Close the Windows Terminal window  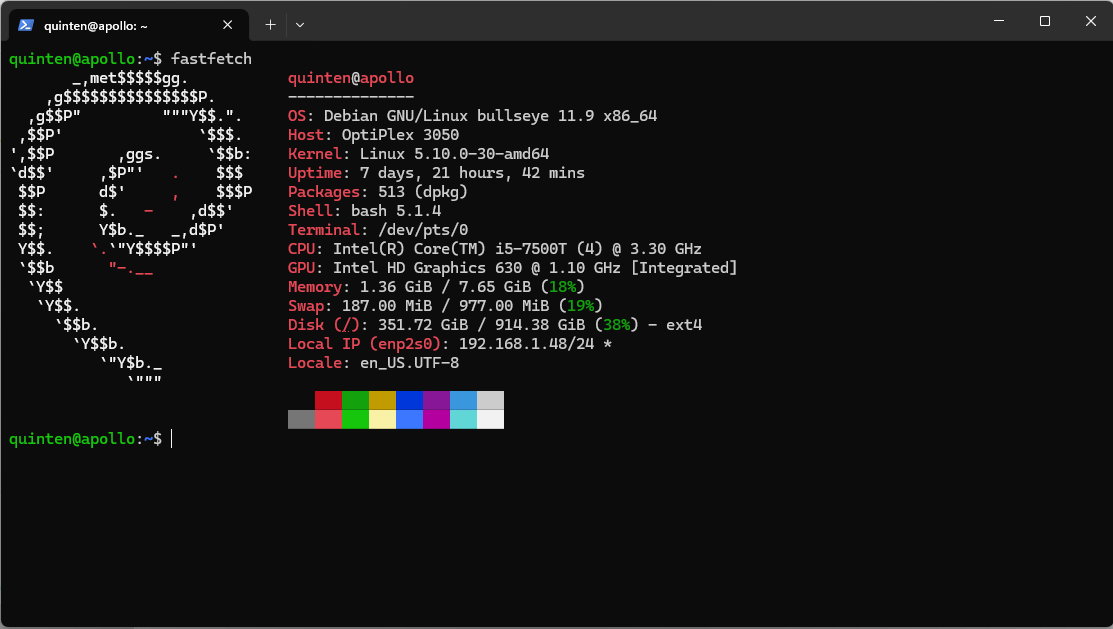click(1090, 21)
